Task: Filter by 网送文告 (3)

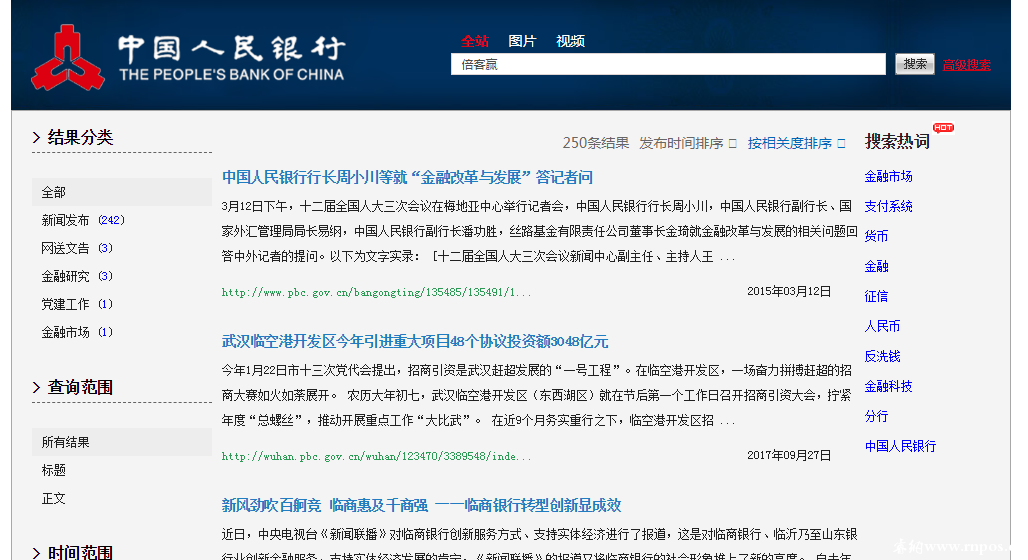Action: [x=77, y=249]
